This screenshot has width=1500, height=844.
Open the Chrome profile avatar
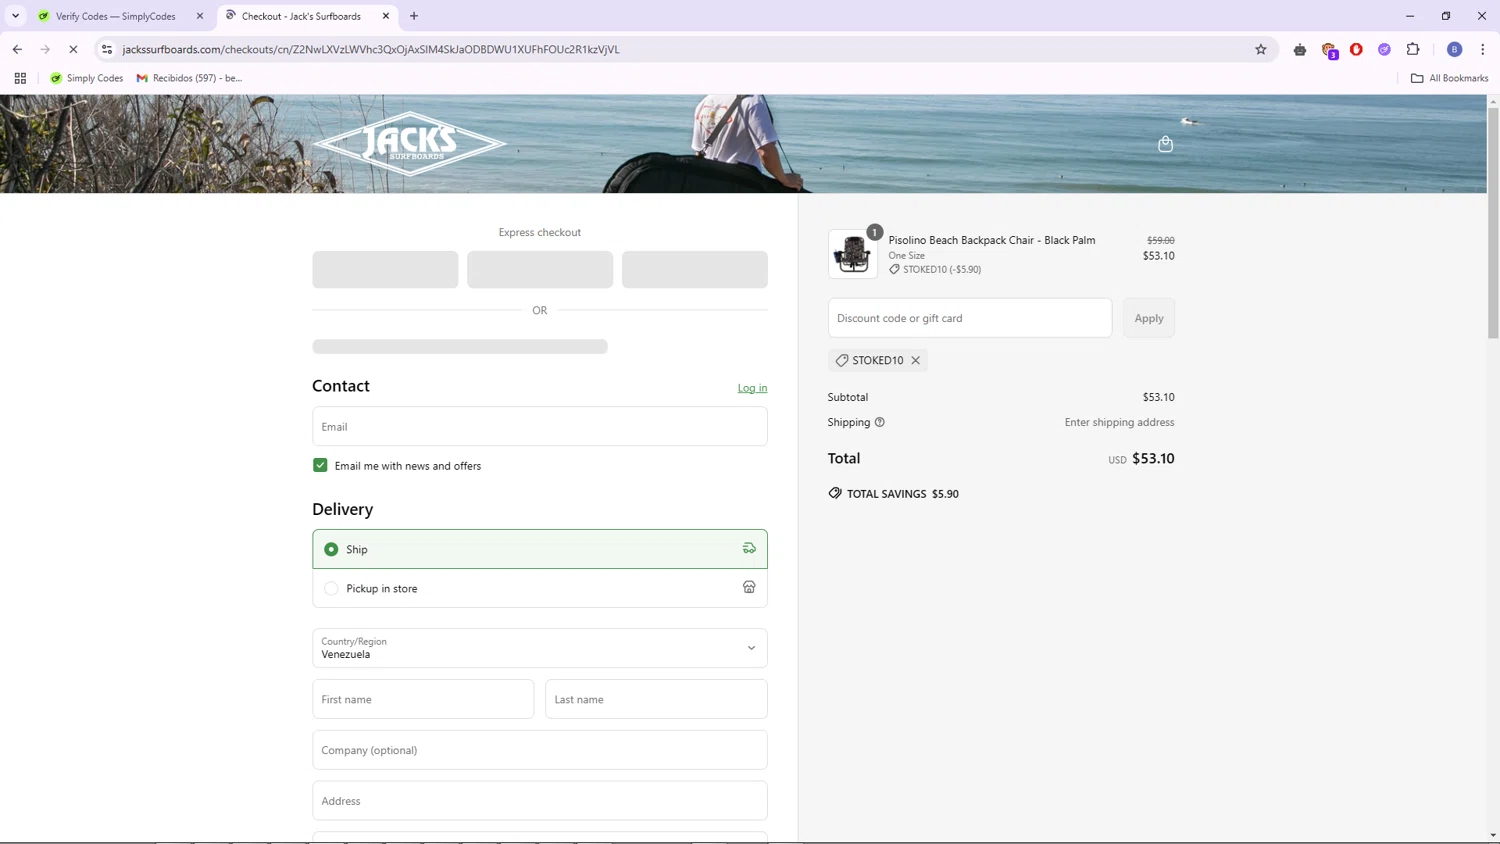pos(1455,49)
